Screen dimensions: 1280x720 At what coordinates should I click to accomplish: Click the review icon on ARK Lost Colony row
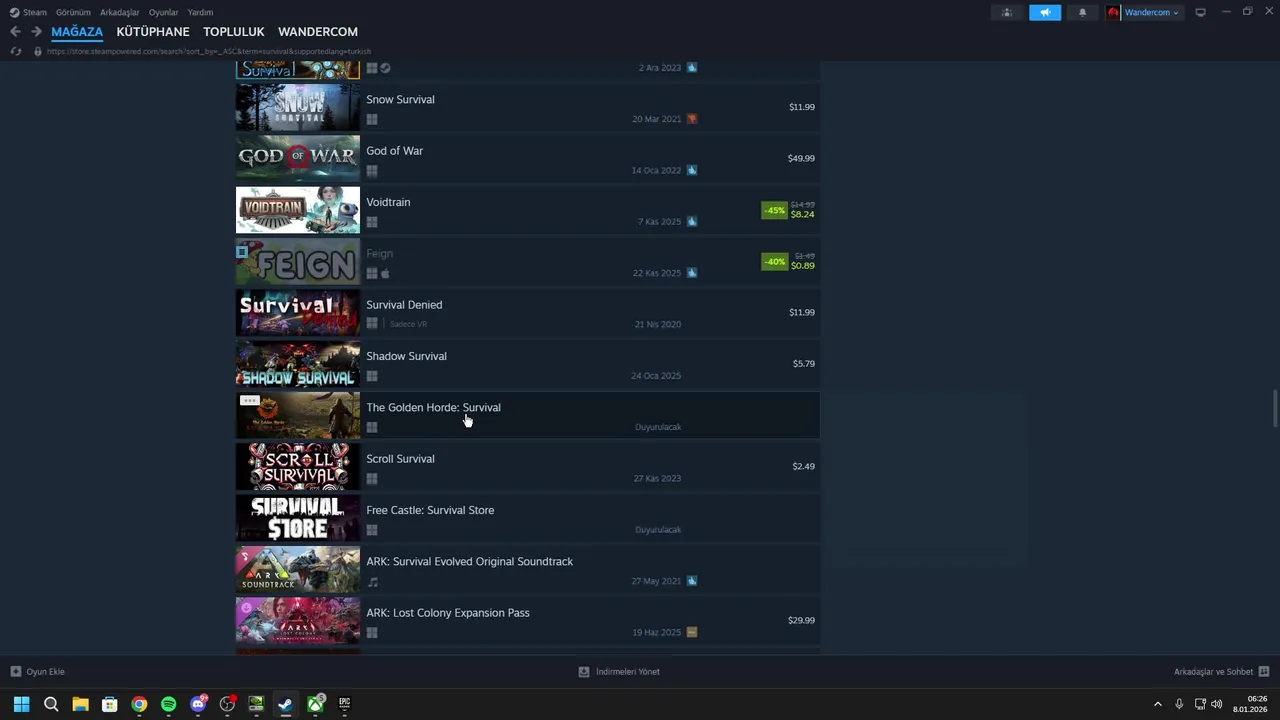tap(692, 632)
